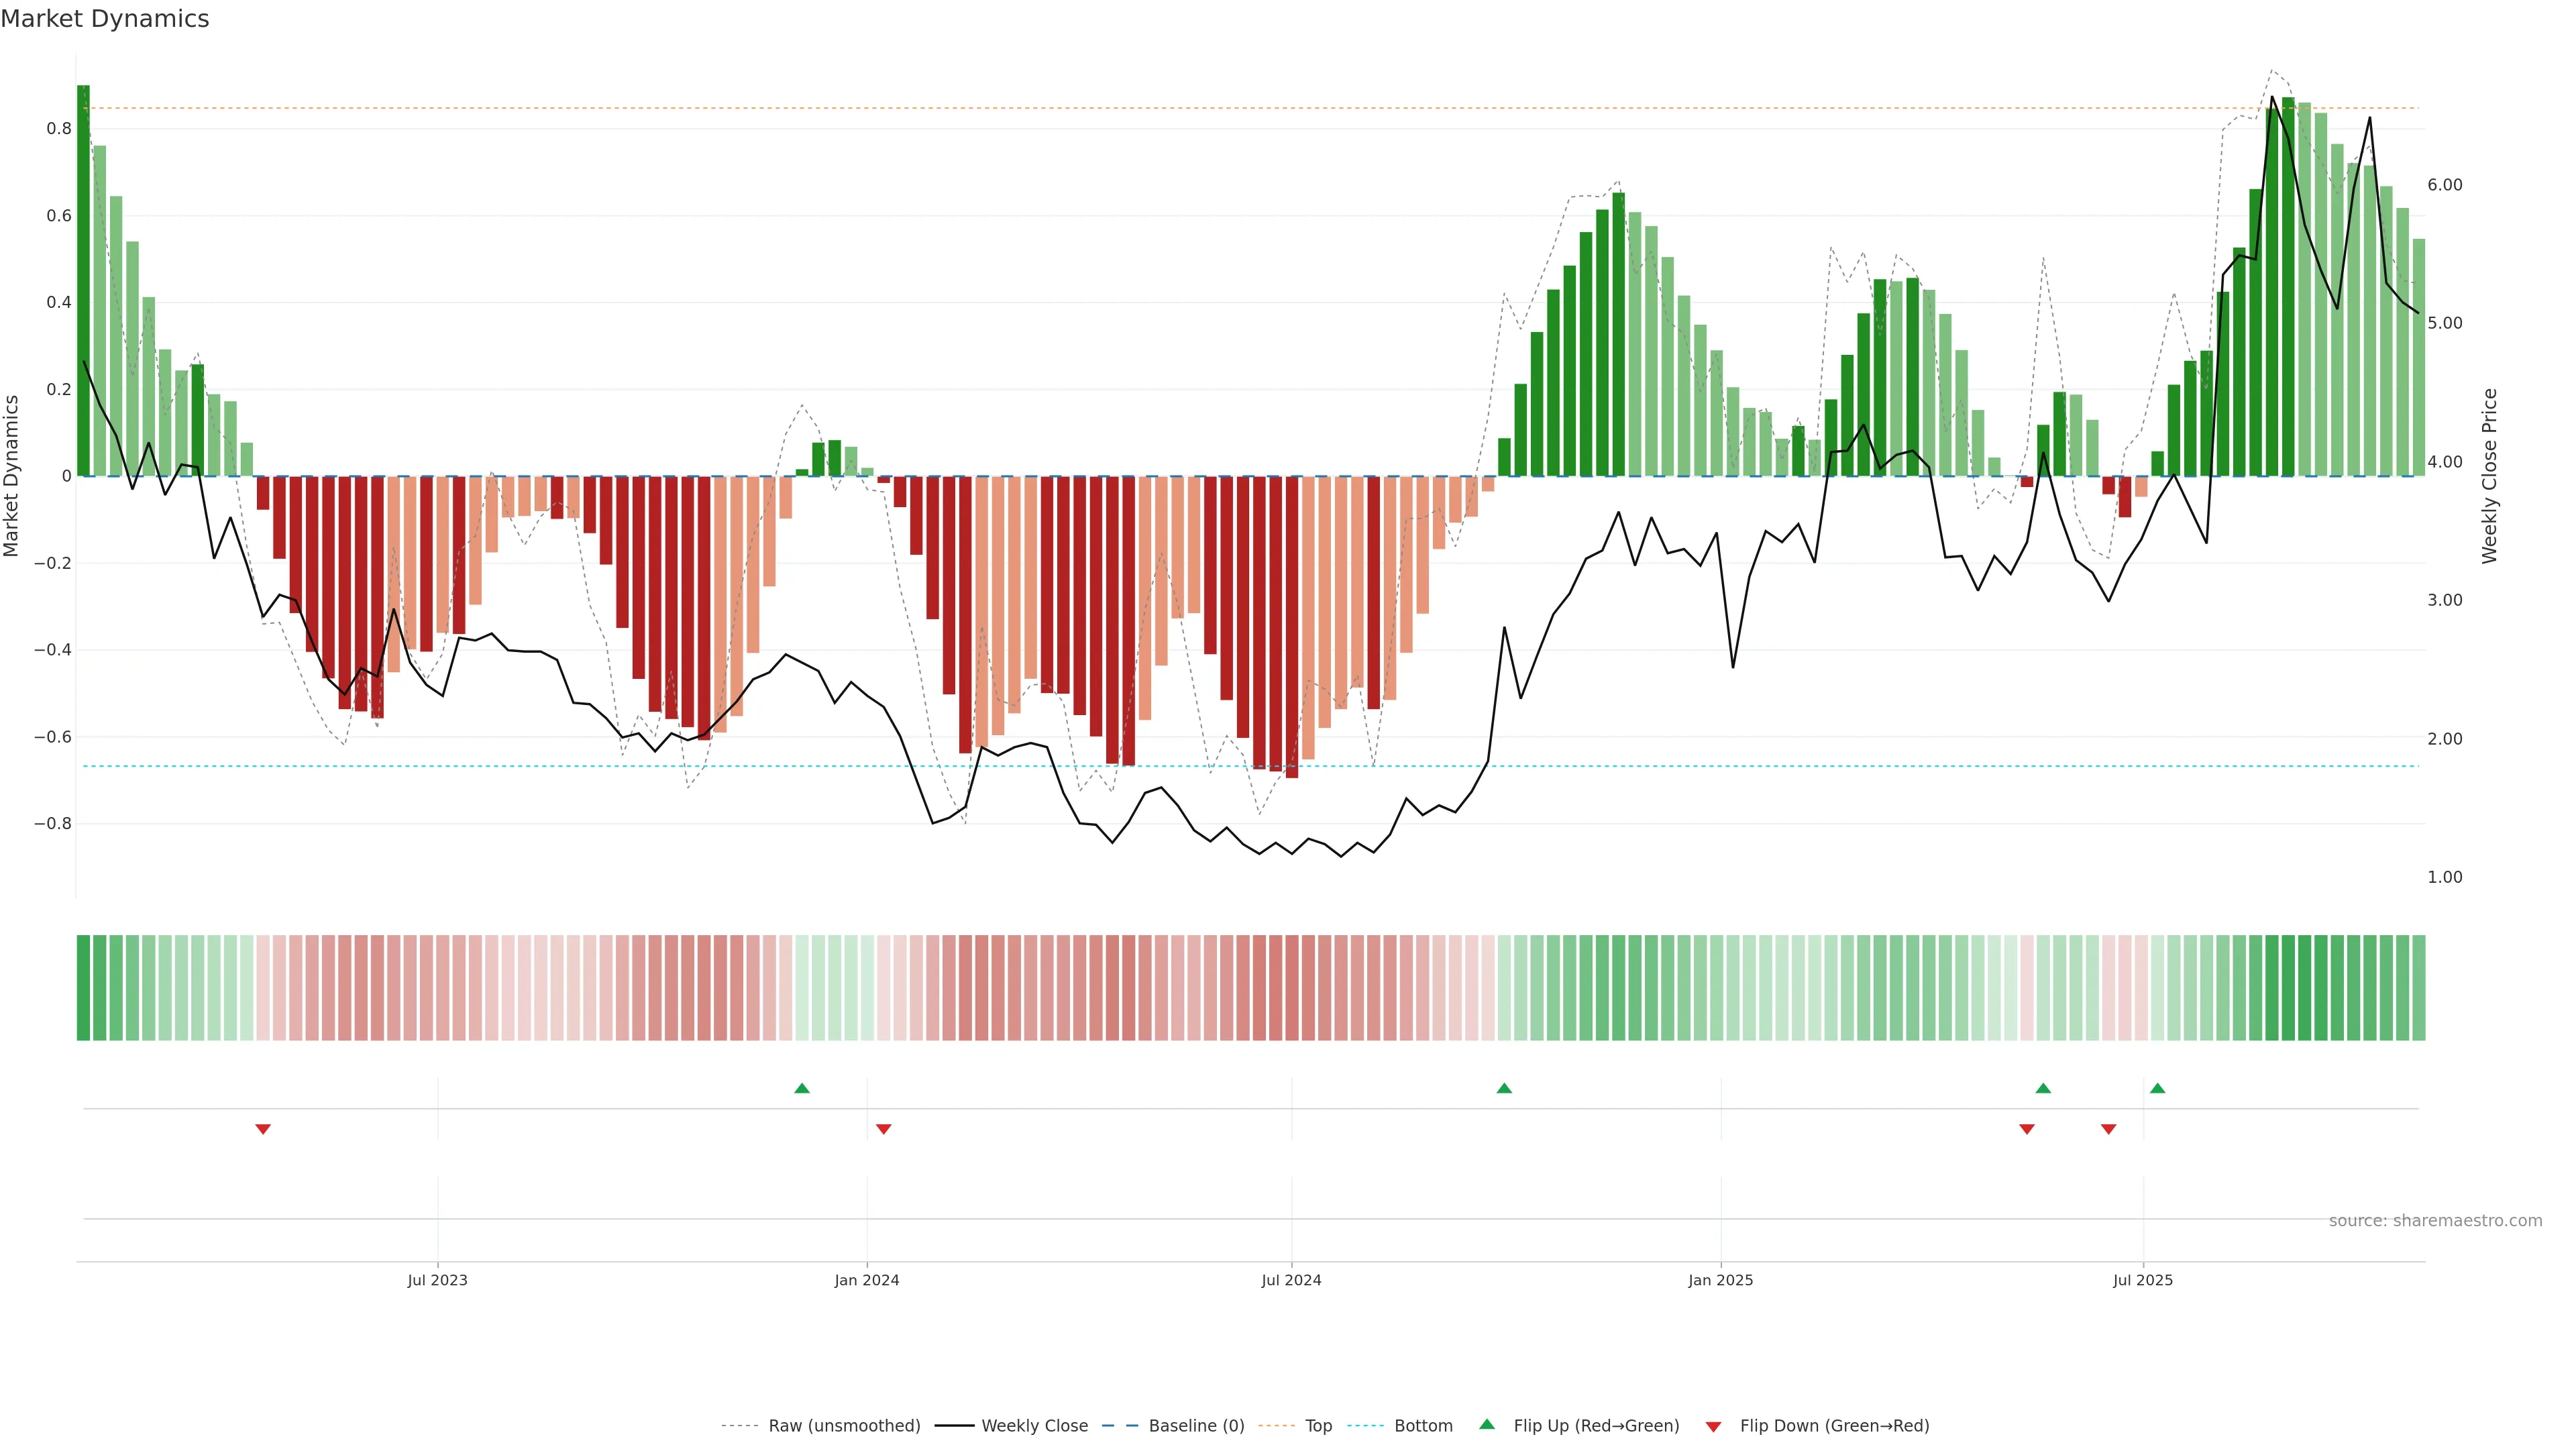Click the earliest green flip-up marker before Jan 2024
This screenshot has width=2576, height=1449.
click(802, 1088)
